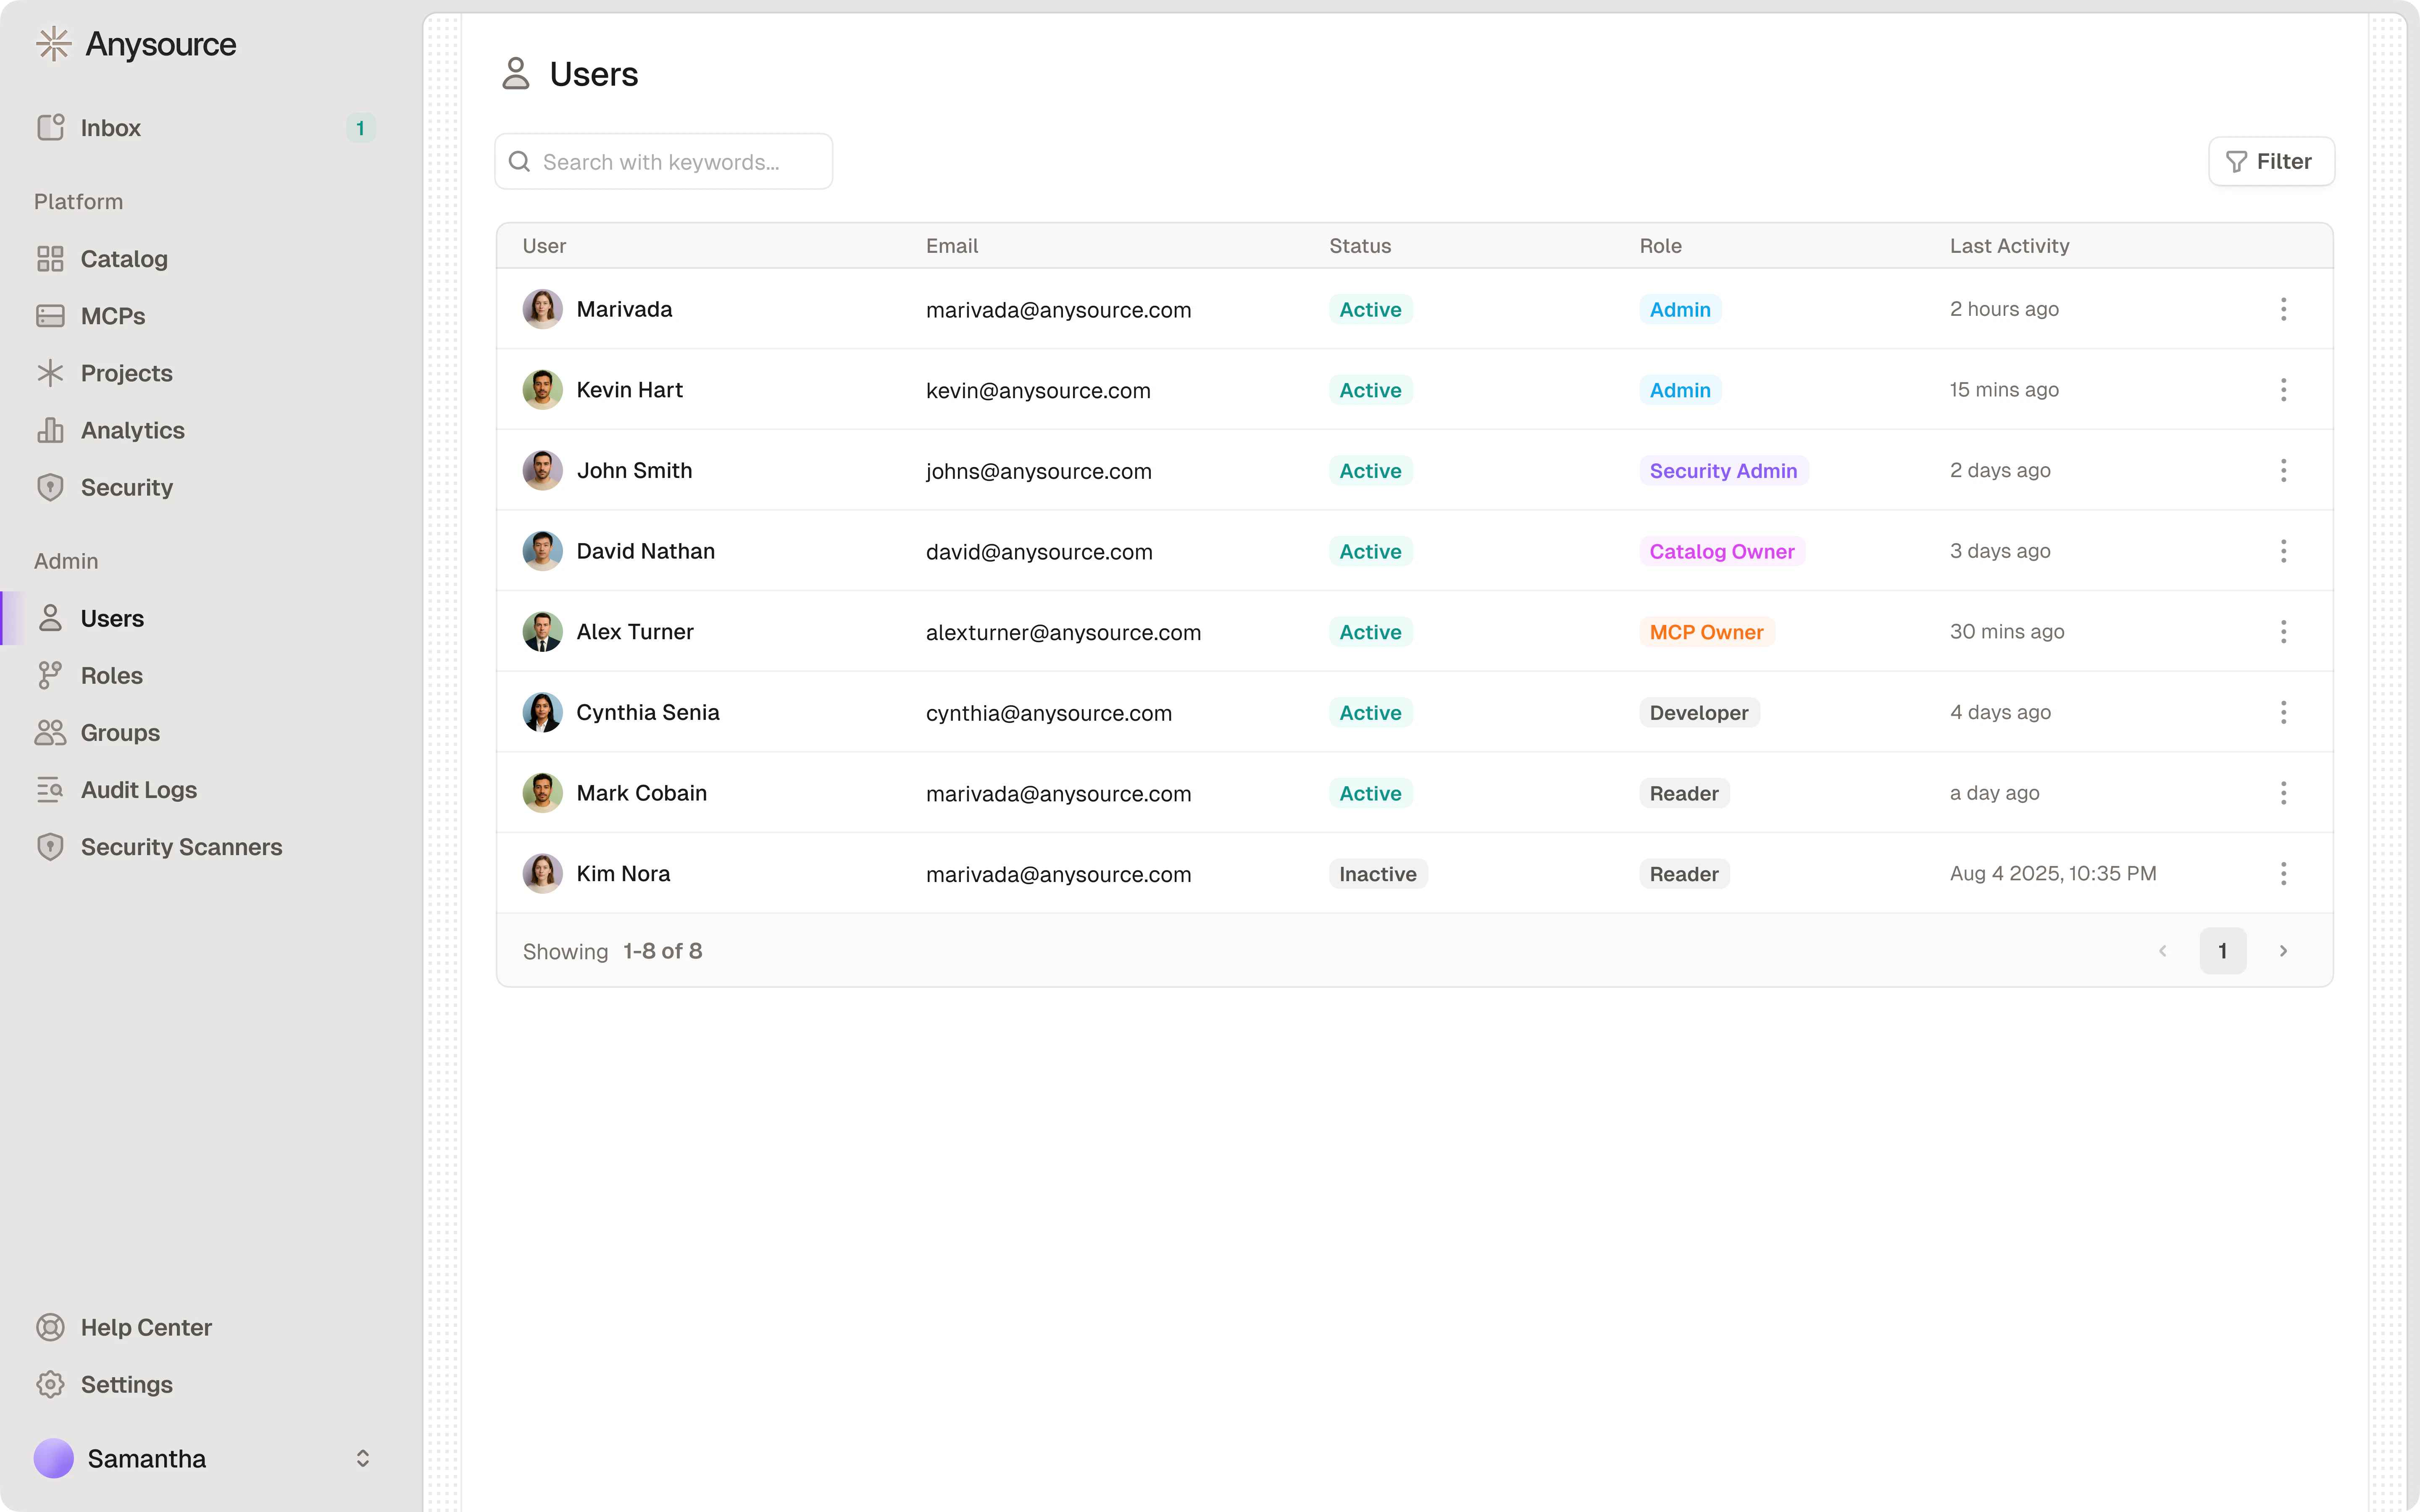Viewport: 2420px width, 1512px height.
Task: Click the Security shield icon
Action: 50,487
